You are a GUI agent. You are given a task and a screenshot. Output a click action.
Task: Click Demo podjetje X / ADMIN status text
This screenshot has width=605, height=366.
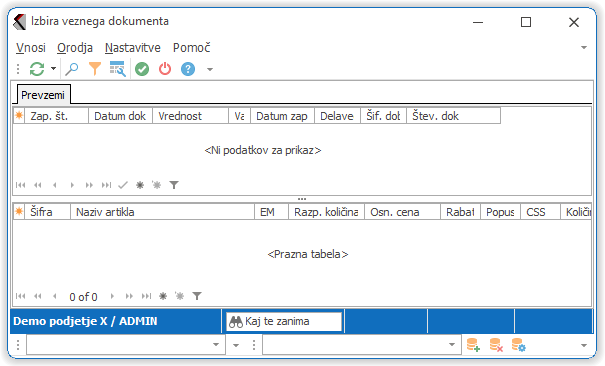coord(85,321)
